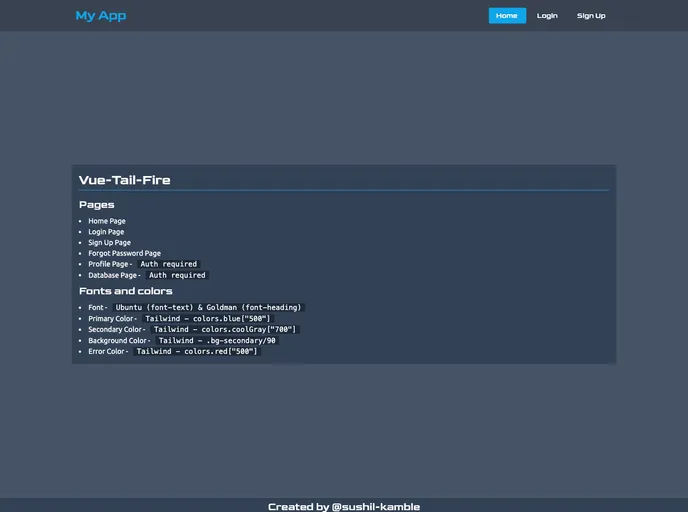Screen dimensions: 688x512
Task: Click the Pages section heading
Action: coord(97,205)
